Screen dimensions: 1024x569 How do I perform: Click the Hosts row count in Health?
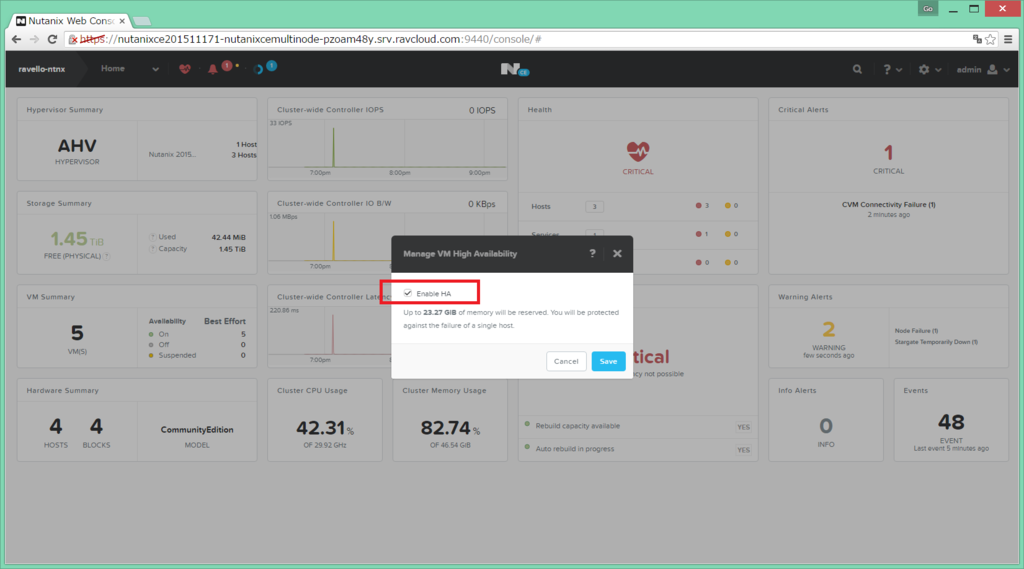coord(594,206)
